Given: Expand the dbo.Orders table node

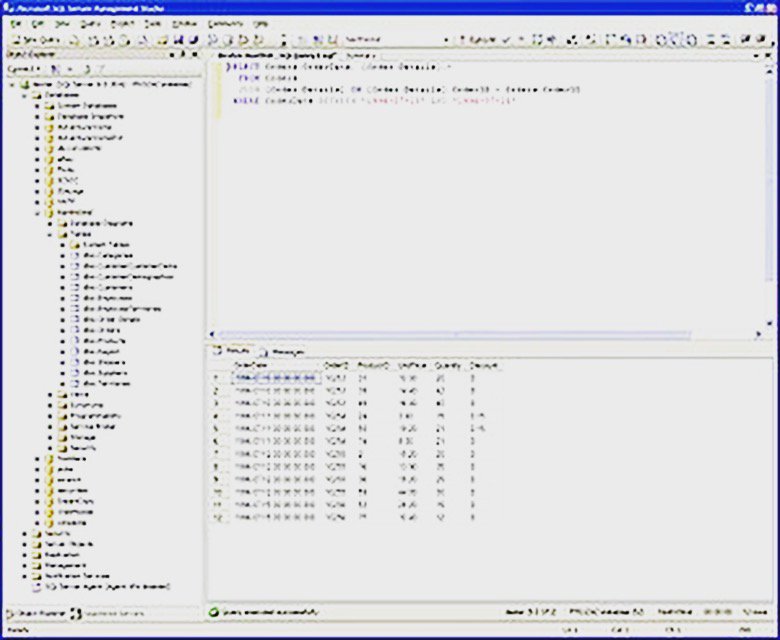Looking at the screenshot, I should coord(63,330).
